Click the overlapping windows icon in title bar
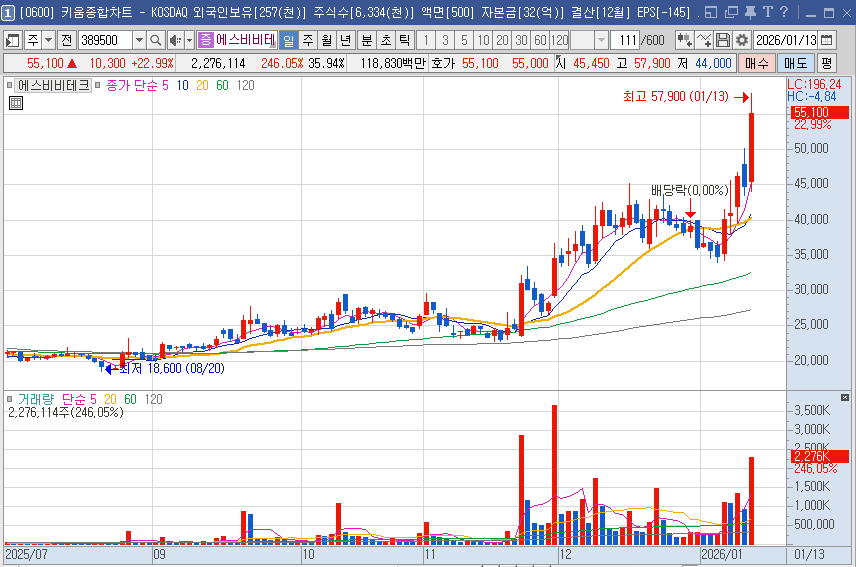The image size is (856, 567). coord(731,12)
